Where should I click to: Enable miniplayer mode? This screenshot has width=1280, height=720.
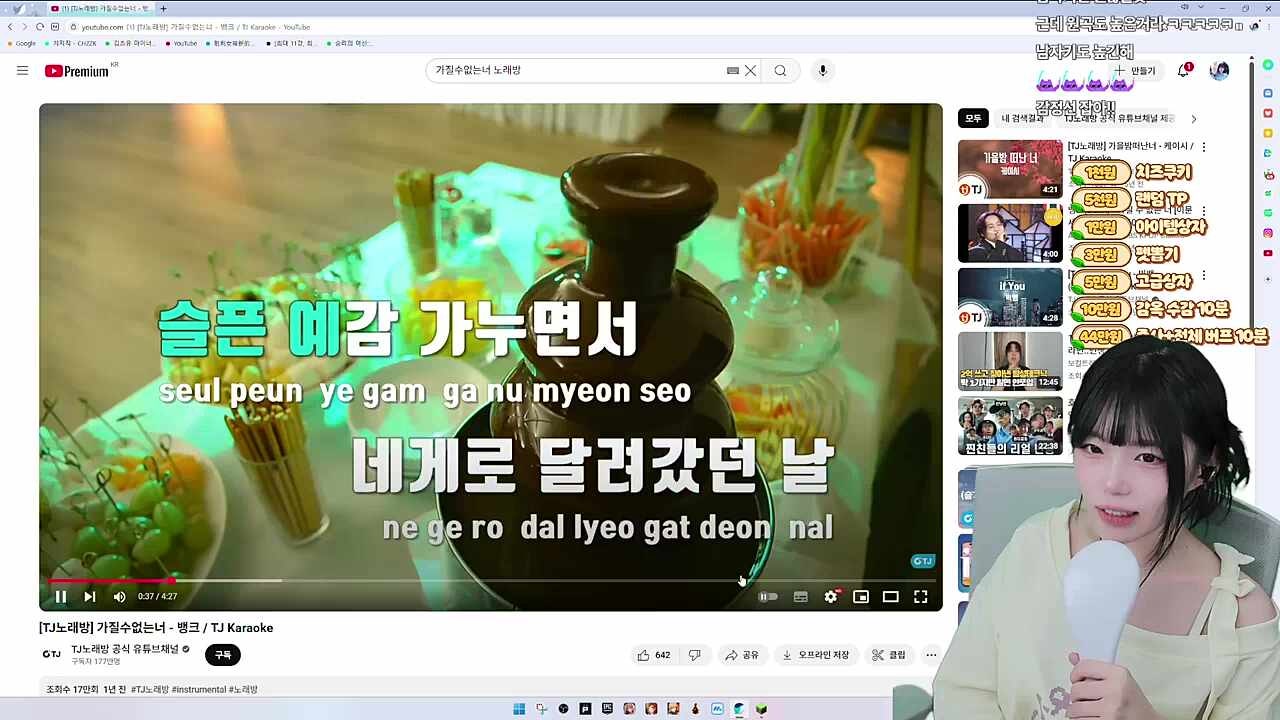[861, 596]
